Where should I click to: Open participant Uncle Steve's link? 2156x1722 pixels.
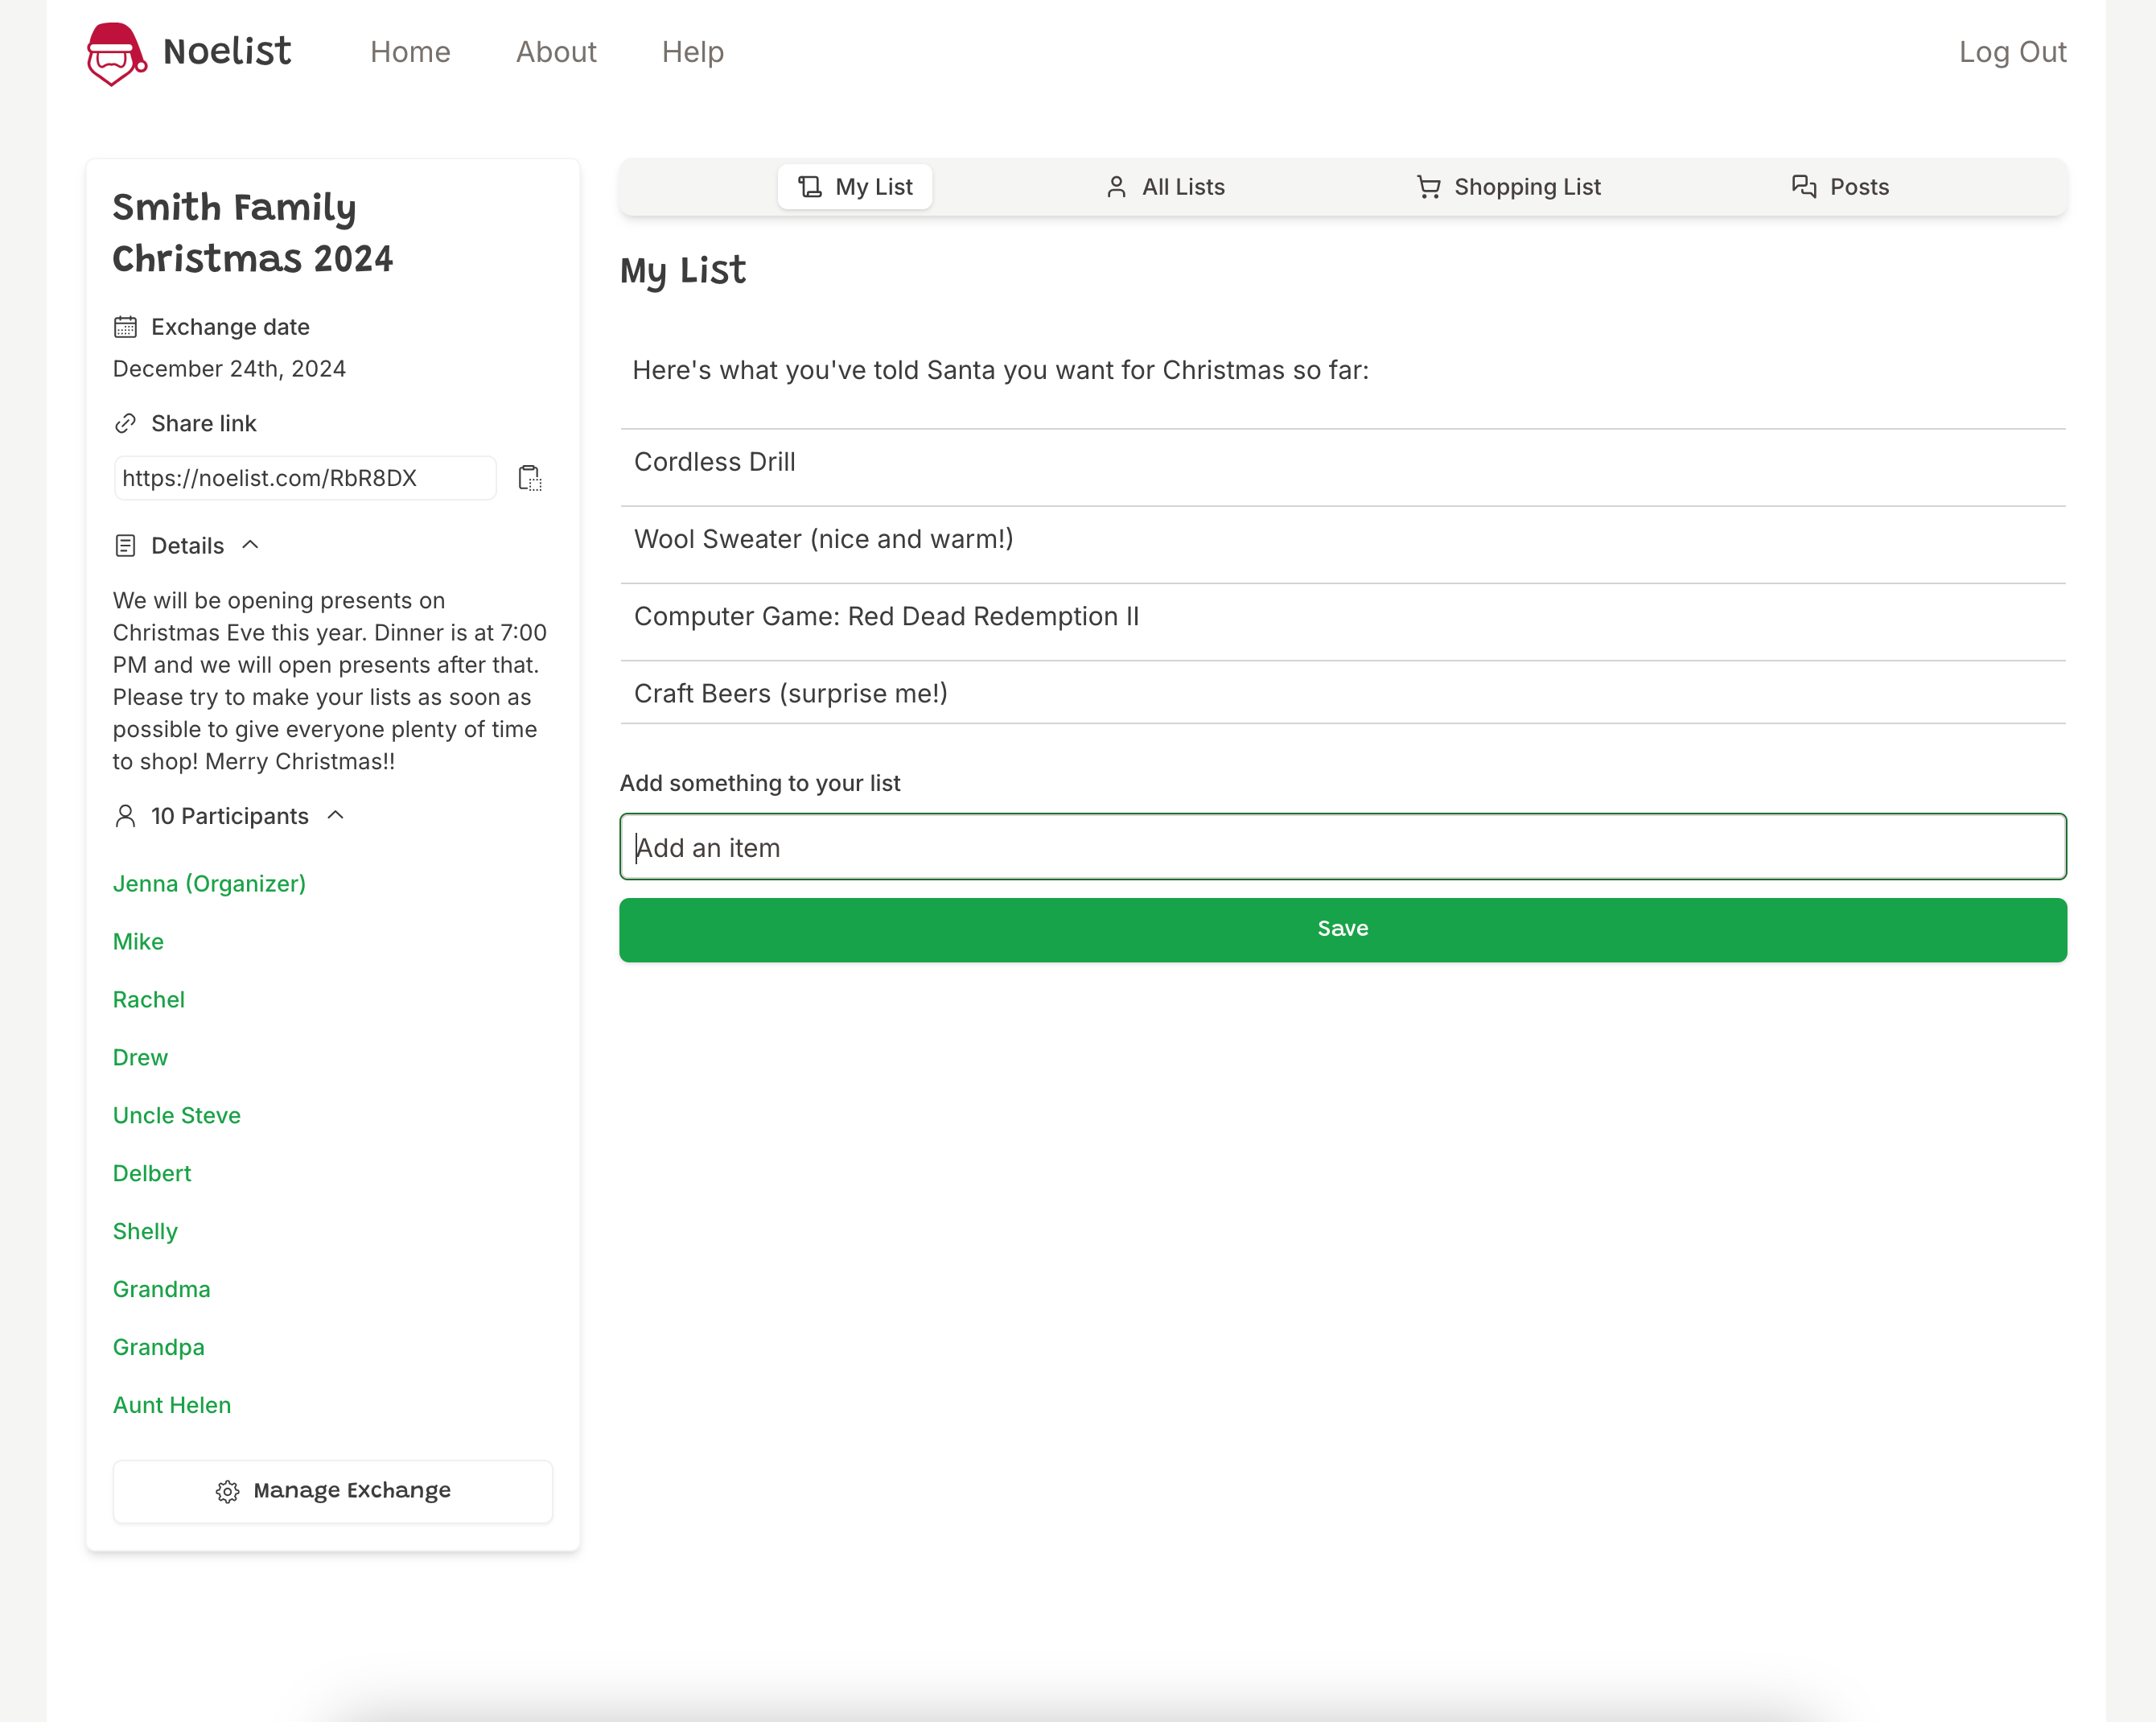(x=177, y=1115)
